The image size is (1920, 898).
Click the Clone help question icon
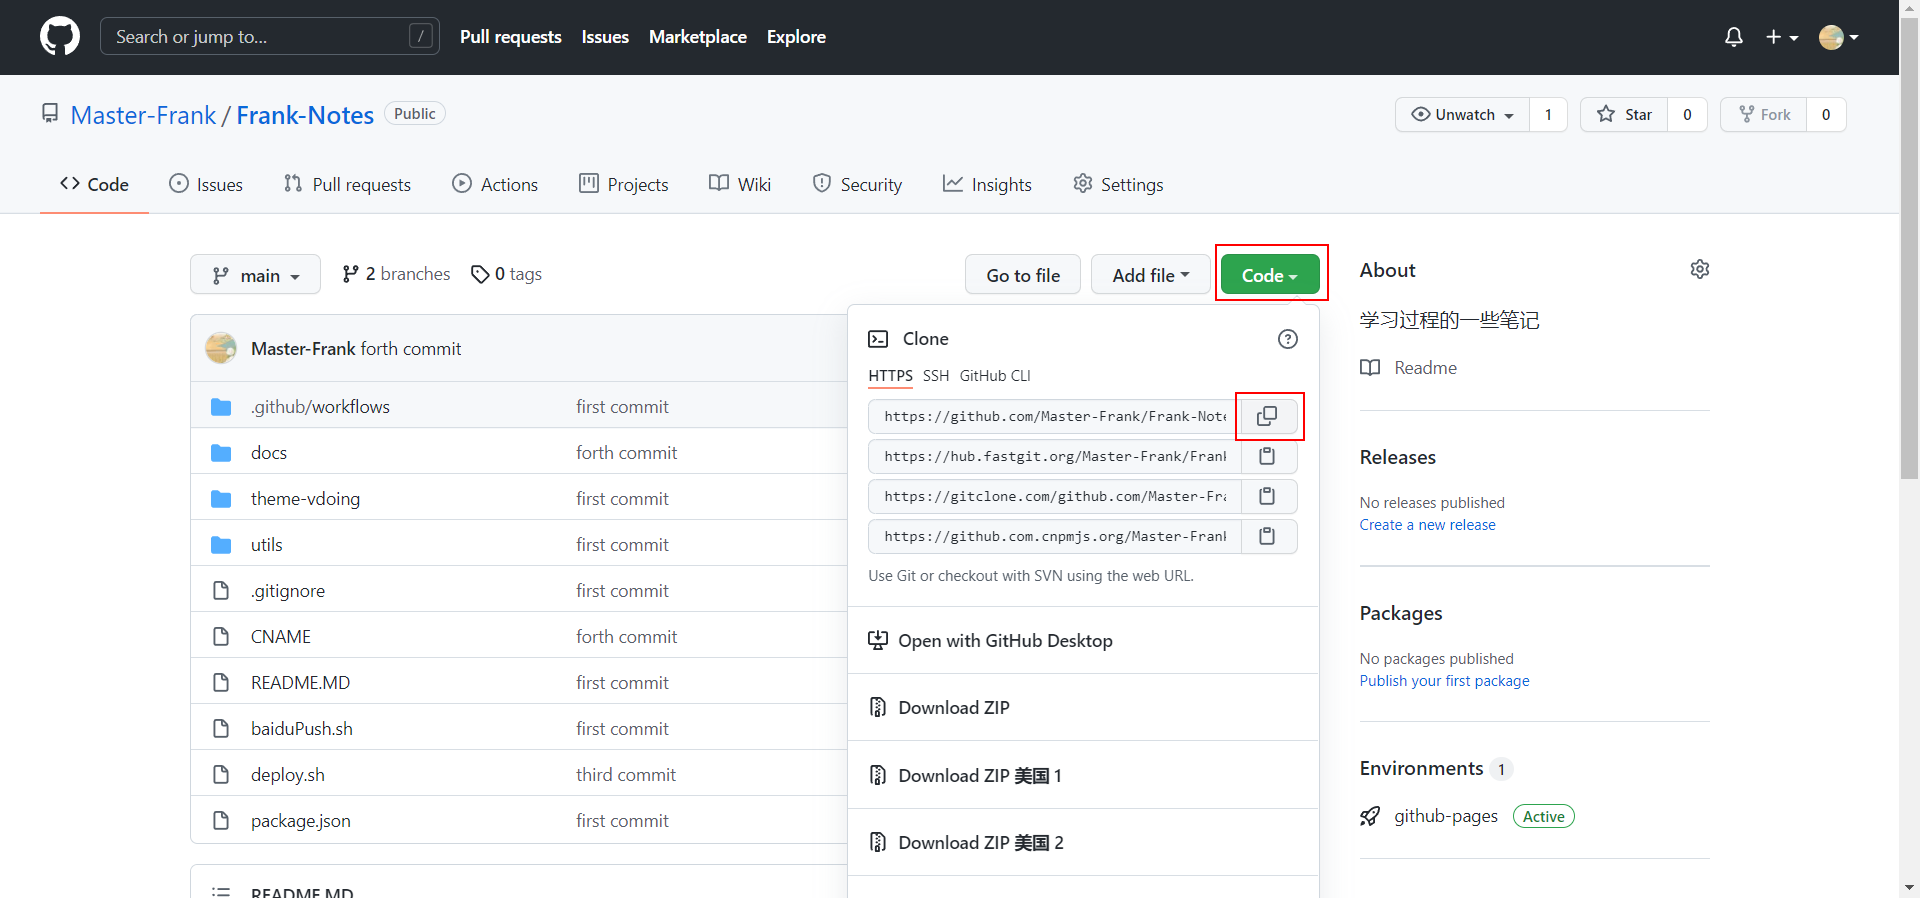[1288, 339]
